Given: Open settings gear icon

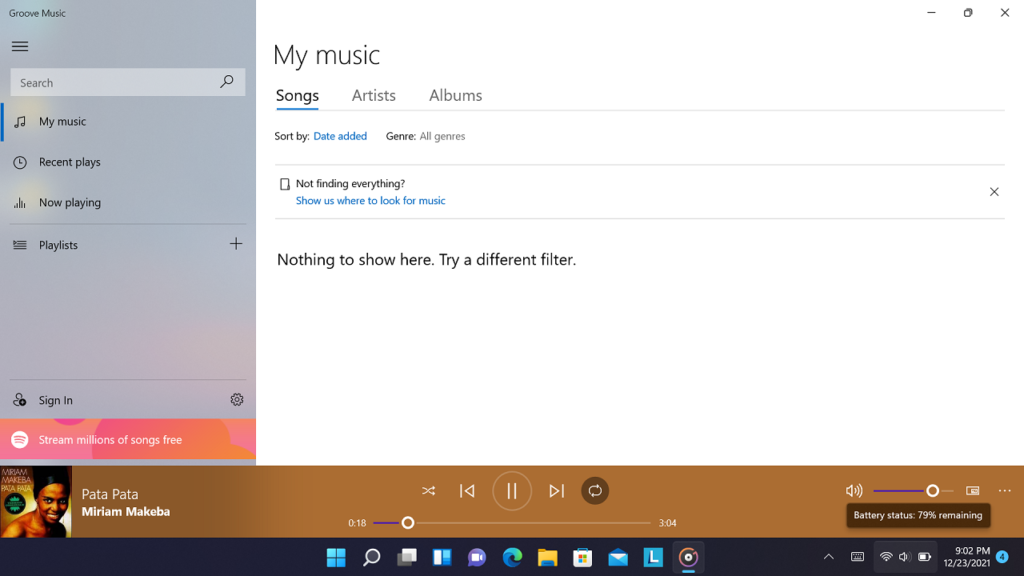Looking at the screenshot, I should [x=236, y=400].
